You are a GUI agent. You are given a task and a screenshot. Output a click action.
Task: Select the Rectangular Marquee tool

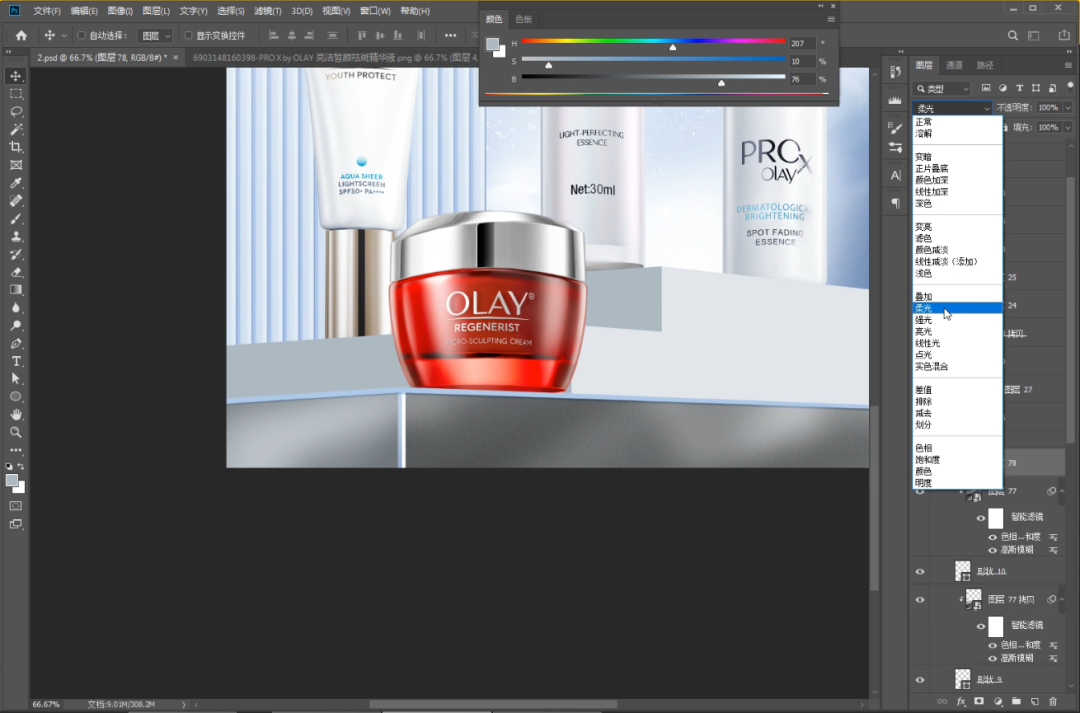pos(16,94)
